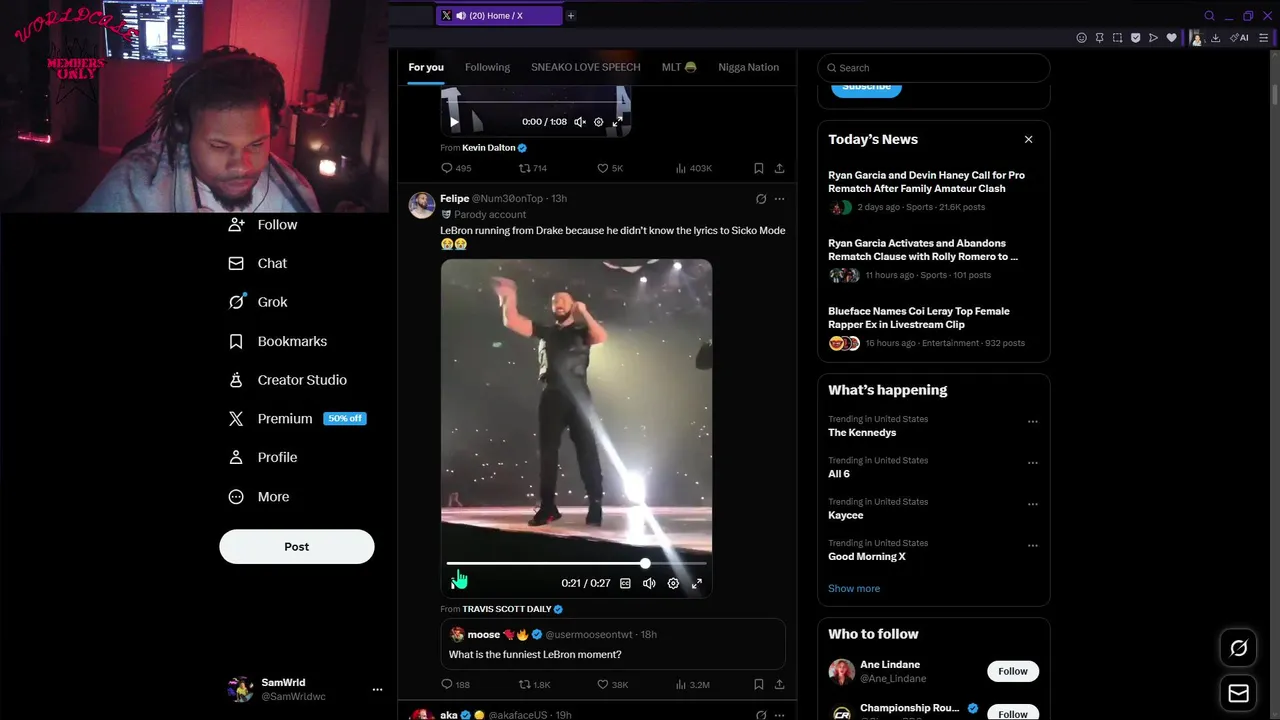
Task: Open the browser AI assistant
Action: tap(1240, 38)
